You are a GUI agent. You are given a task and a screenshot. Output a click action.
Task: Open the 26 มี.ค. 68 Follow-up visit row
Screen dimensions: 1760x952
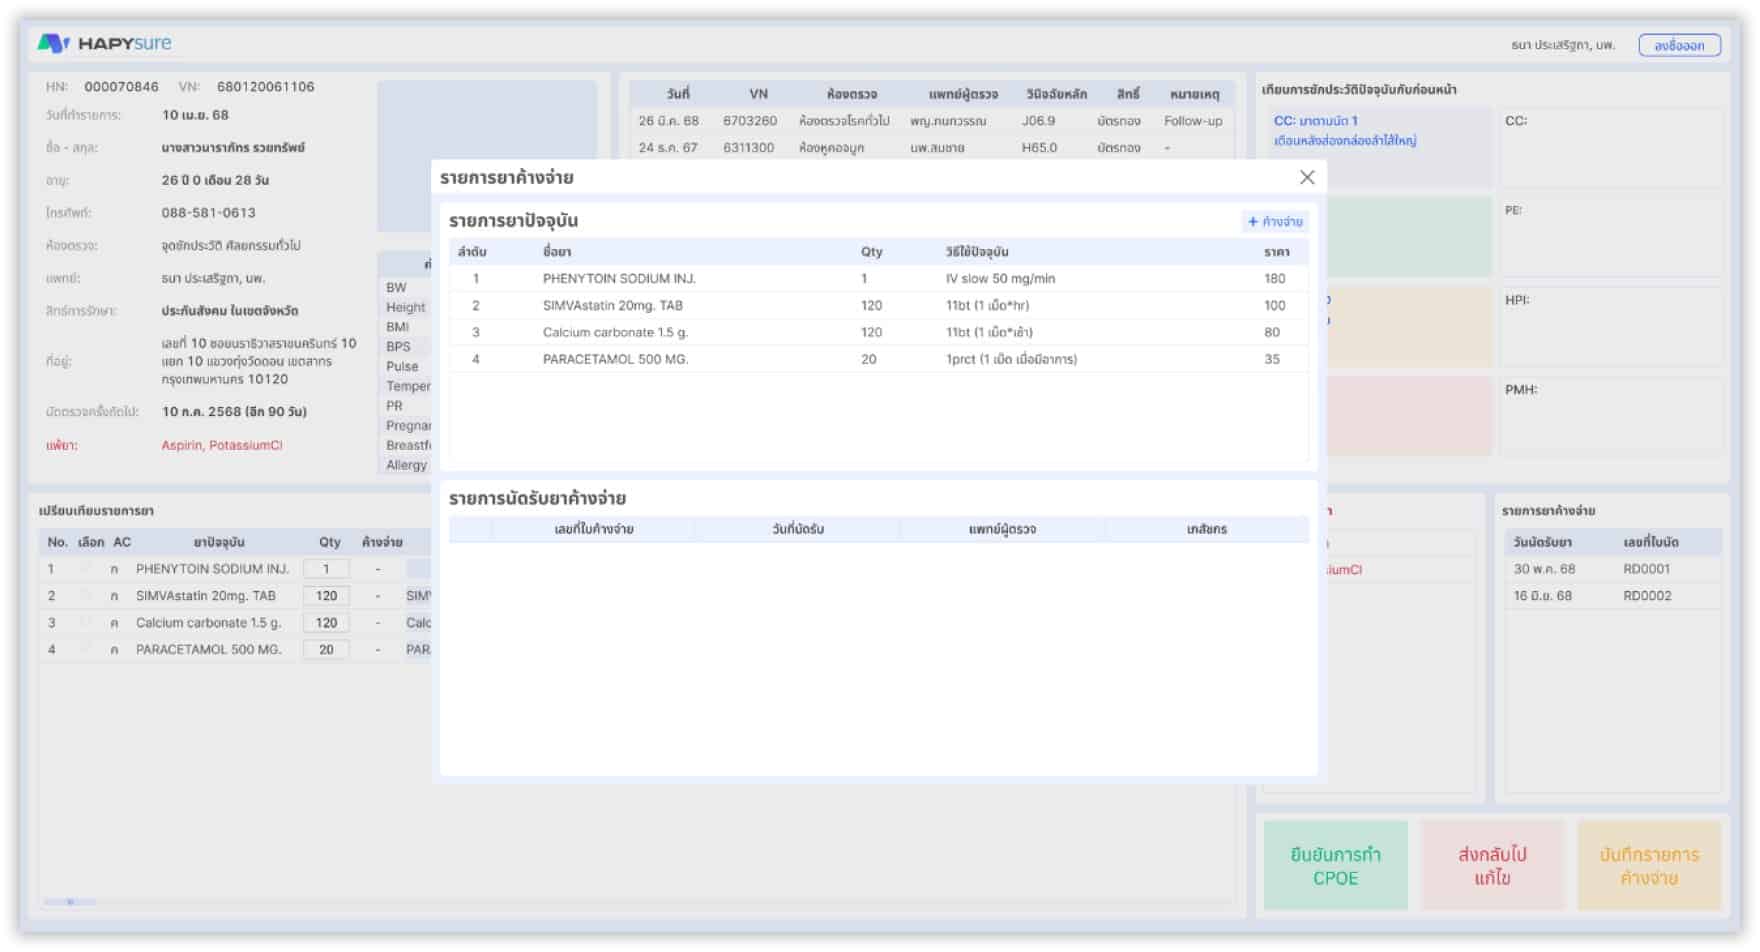[x=930, y=121]
